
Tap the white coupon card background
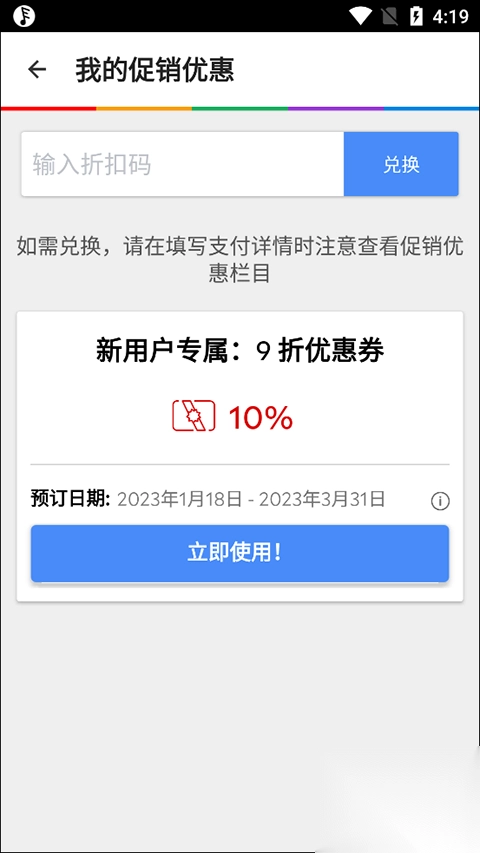click(240, 456)
